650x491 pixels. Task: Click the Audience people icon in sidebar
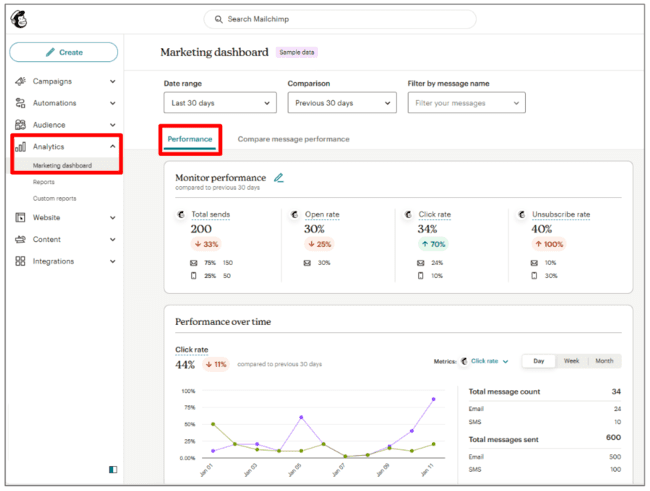click(21, 125)
